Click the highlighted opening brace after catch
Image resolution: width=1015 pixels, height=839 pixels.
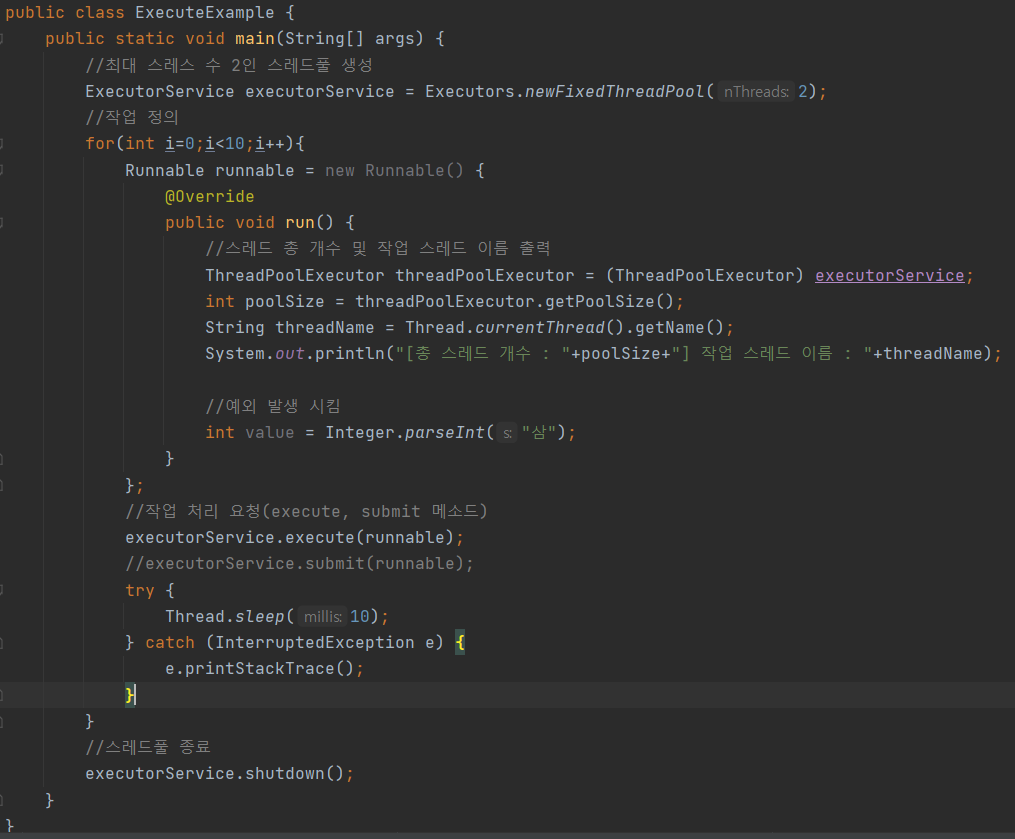(x=460, y=642)
